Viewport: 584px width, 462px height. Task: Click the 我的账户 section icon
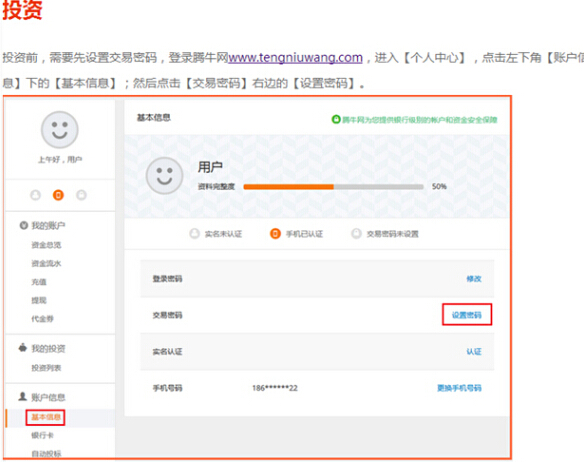pyautogui.click(x=23, y=225)
